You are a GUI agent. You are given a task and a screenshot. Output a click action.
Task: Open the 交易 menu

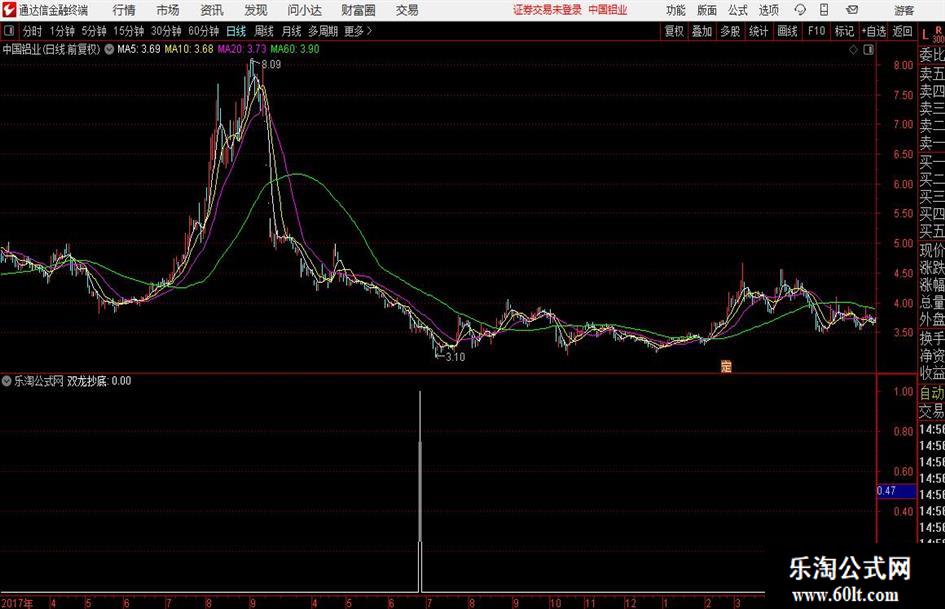click(407, 10)
